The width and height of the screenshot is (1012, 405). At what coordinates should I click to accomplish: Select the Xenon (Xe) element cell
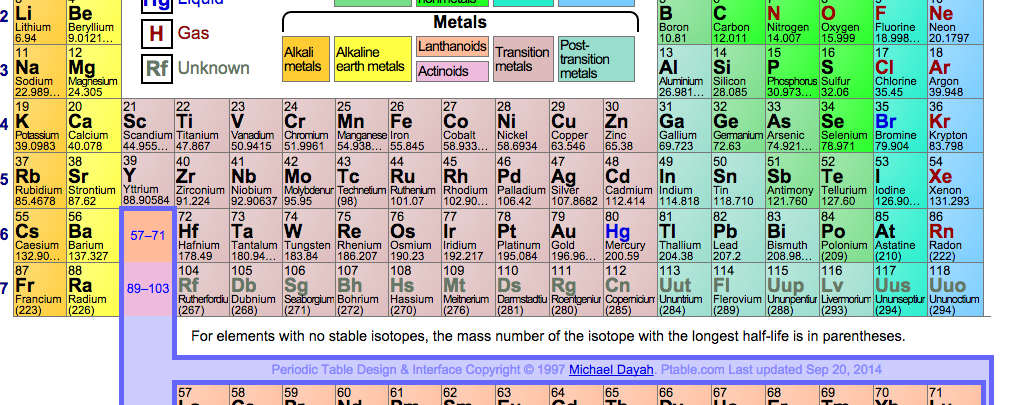point(955,181)
